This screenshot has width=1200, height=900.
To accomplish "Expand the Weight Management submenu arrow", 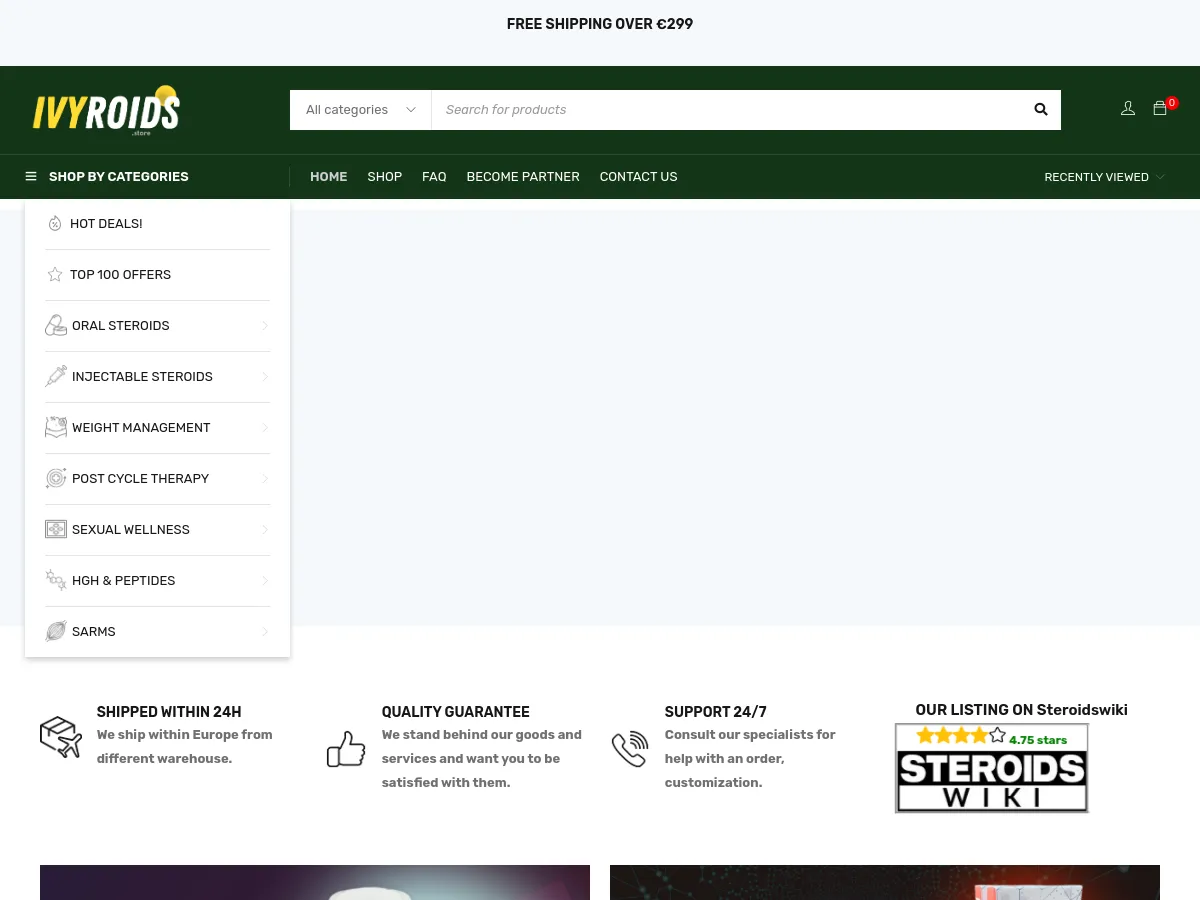I will tap(265, 428).
